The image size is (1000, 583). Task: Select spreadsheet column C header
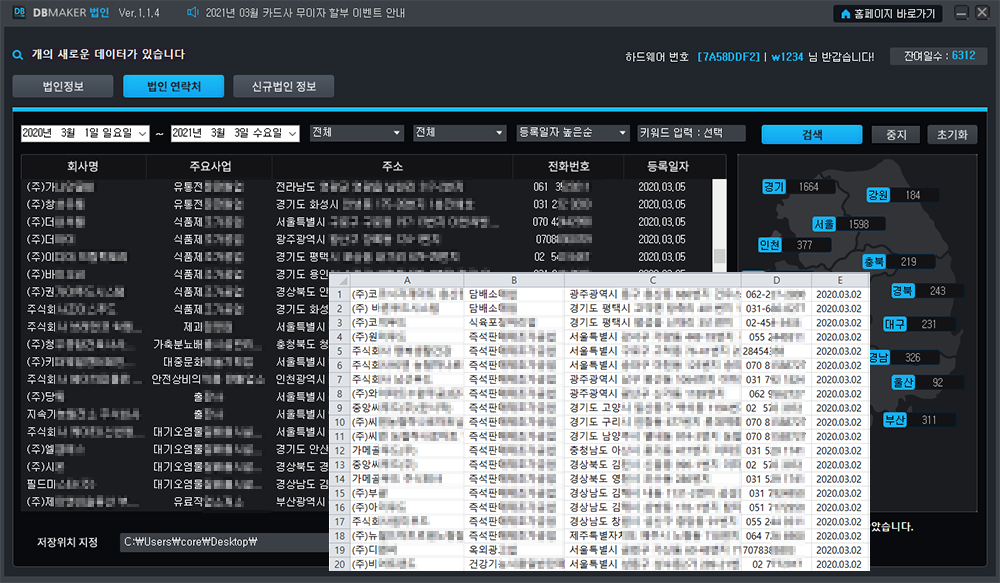(652, 280)
